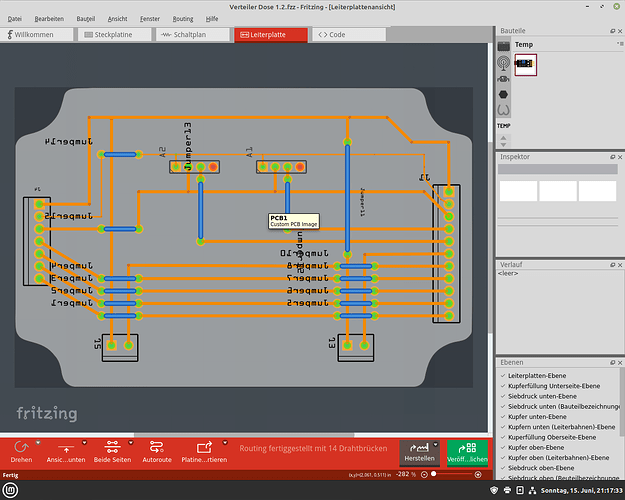Click the printer tray icon
The height and width of the screenshot is (500, 625).
pos(507,490)
